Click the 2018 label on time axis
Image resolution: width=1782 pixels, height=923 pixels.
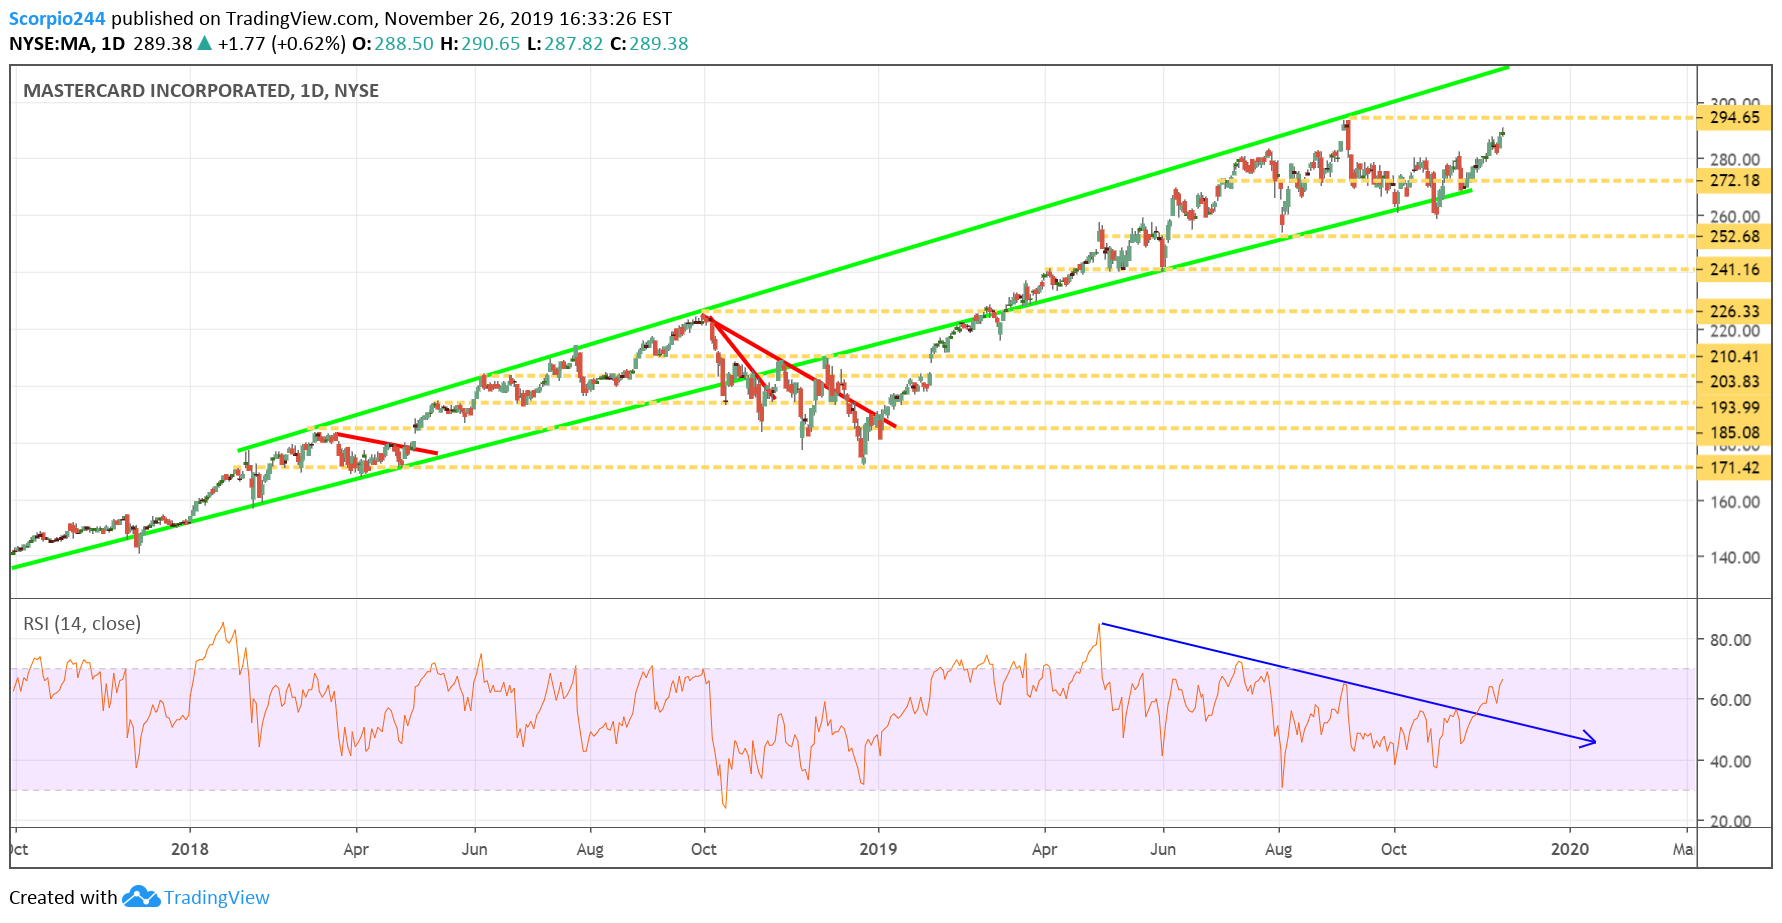click(x=190, y=849)
